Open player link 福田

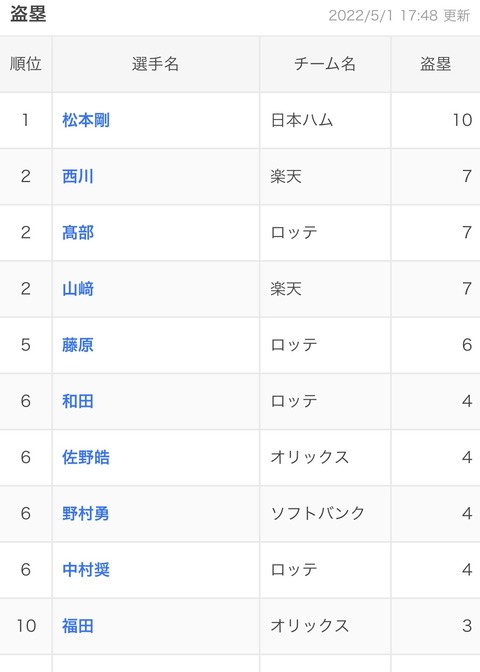pos(78,626)
